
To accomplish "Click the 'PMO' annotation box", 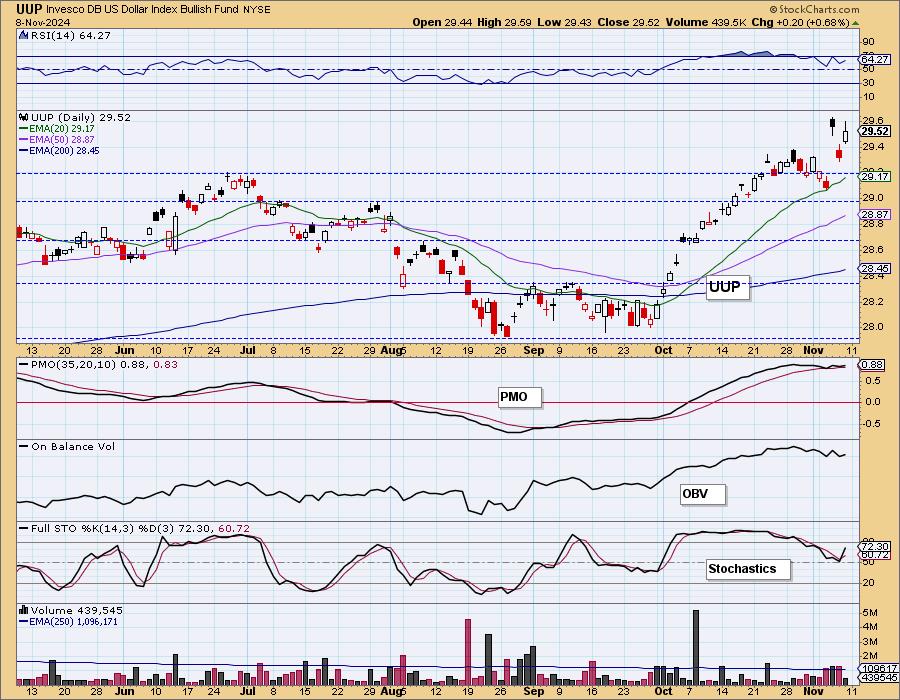I will point(519,396).
